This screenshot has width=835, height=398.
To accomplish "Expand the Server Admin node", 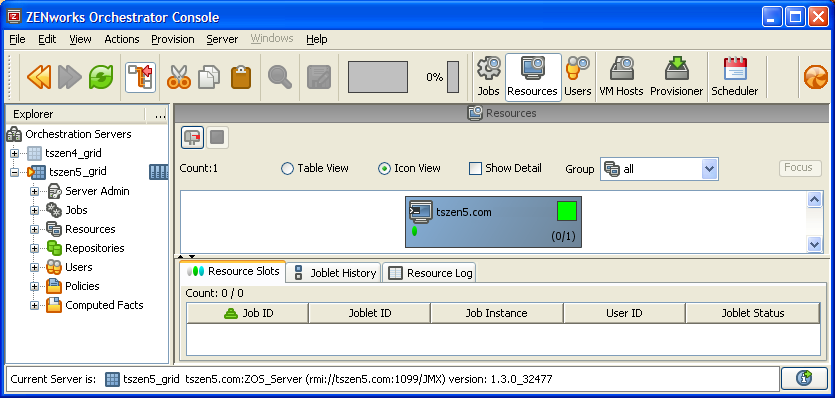I will pyautogui.click(x=35, y=191).
